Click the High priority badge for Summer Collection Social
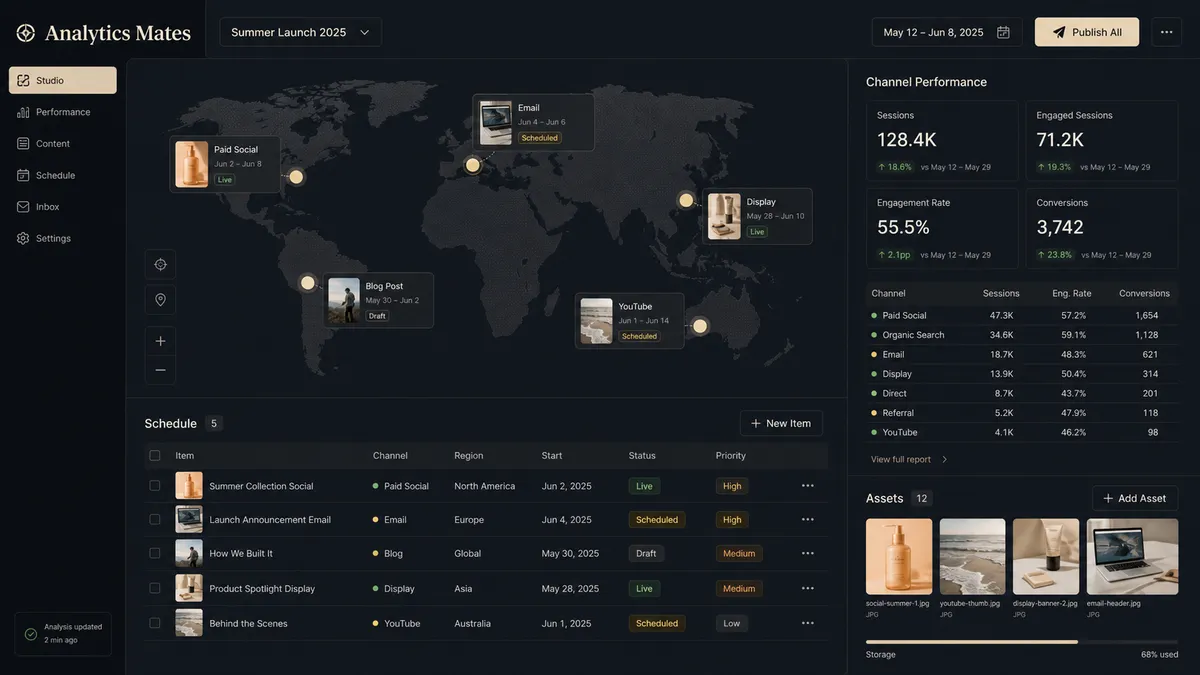The width and height of the screenshot is (1200, 675). coord(732,486)
